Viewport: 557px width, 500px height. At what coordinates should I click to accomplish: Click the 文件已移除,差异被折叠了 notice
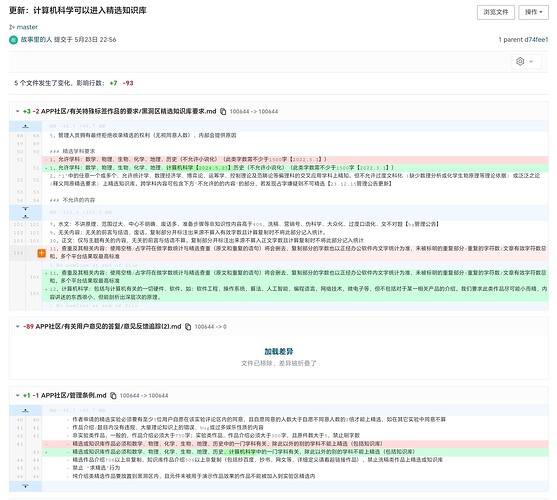coord(279,363)
